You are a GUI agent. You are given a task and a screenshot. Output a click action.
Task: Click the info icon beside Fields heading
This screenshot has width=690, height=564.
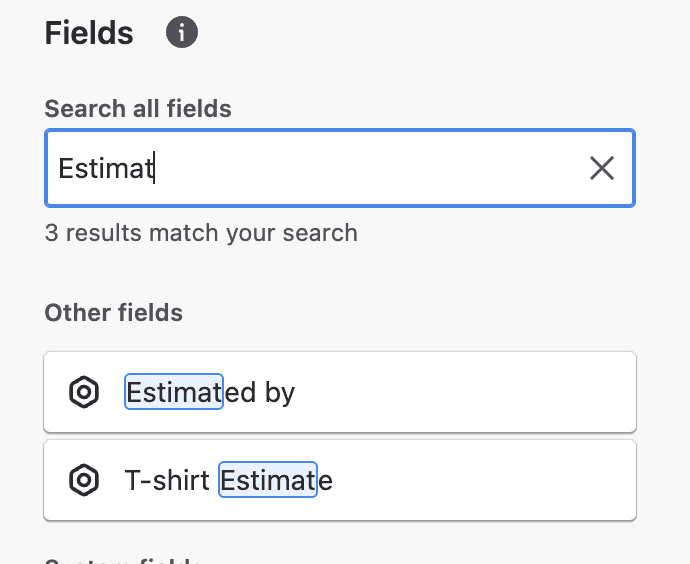(x=181, y=33)
